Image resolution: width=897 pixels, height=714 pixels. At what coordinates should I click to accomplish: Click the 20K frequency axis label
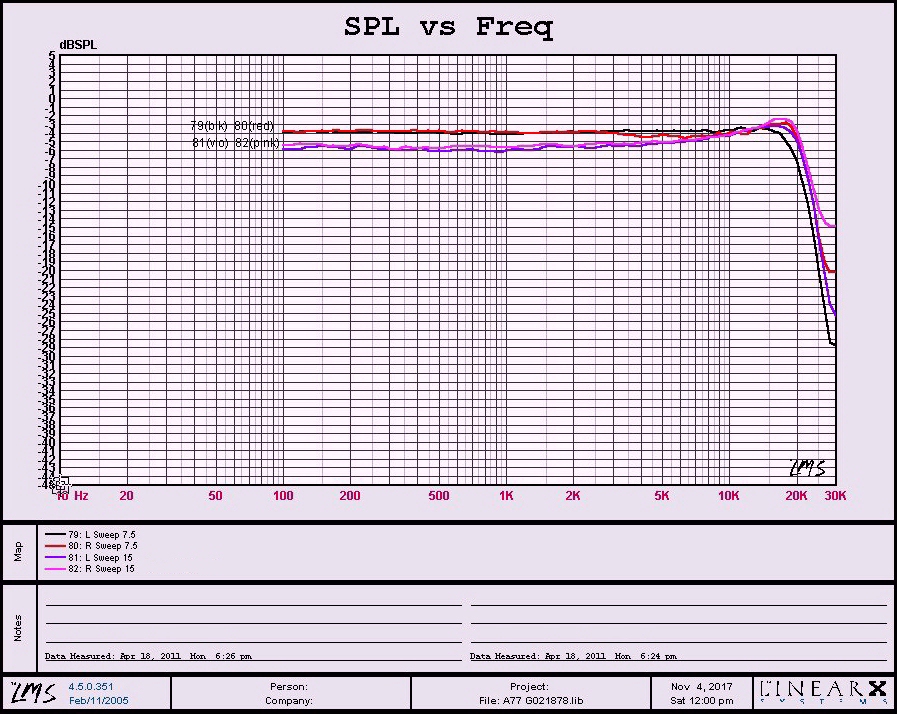[796, 495]
